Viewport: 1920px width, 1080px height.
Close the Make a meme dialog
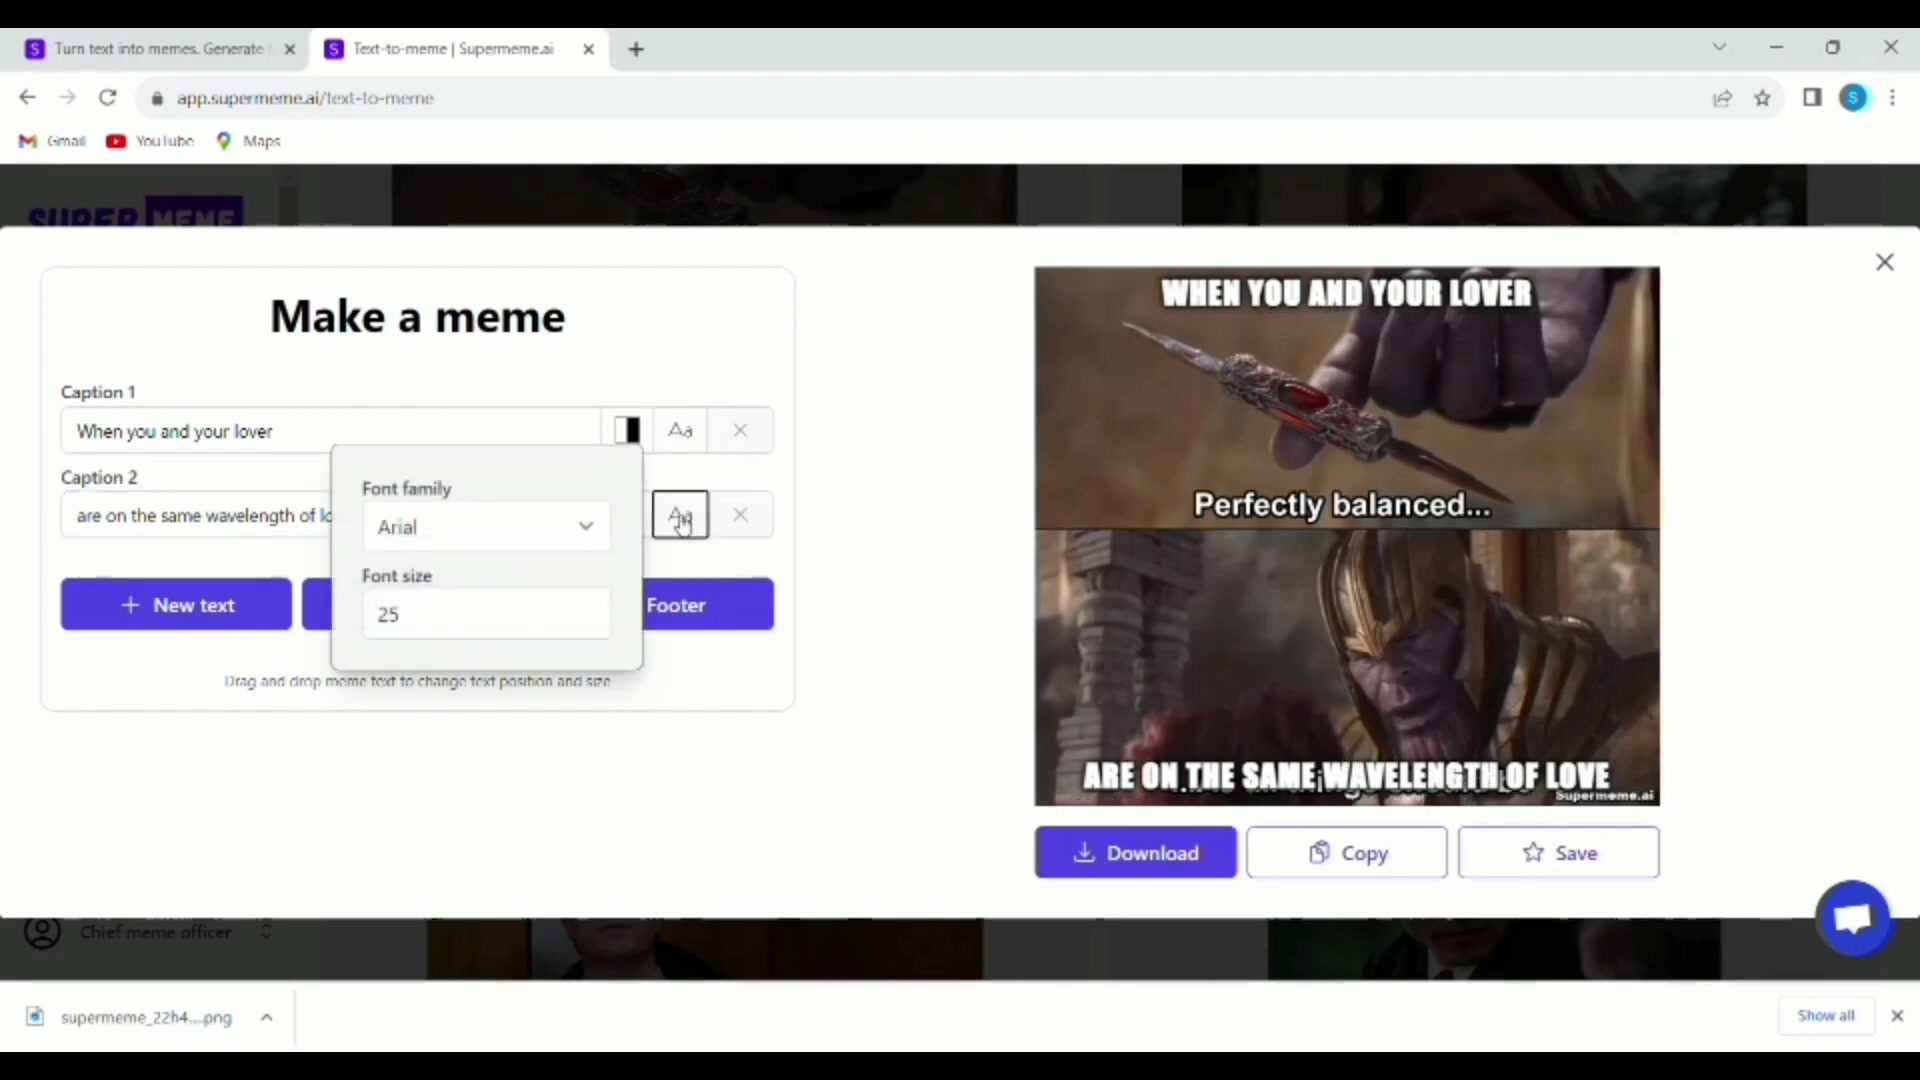(x=1885, y=262)
